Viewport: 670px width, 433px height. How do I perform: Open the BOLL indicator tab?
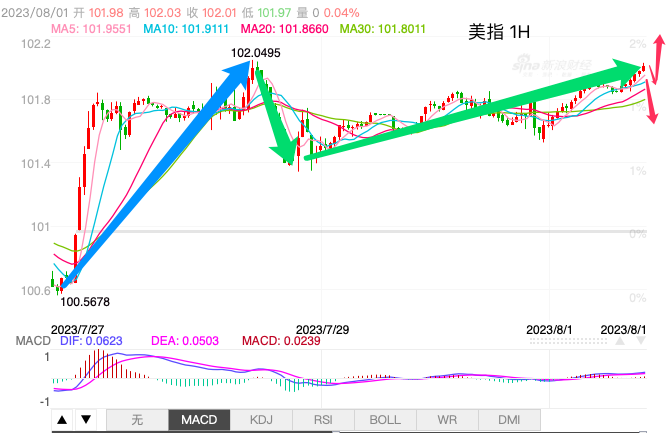[385, 420]
